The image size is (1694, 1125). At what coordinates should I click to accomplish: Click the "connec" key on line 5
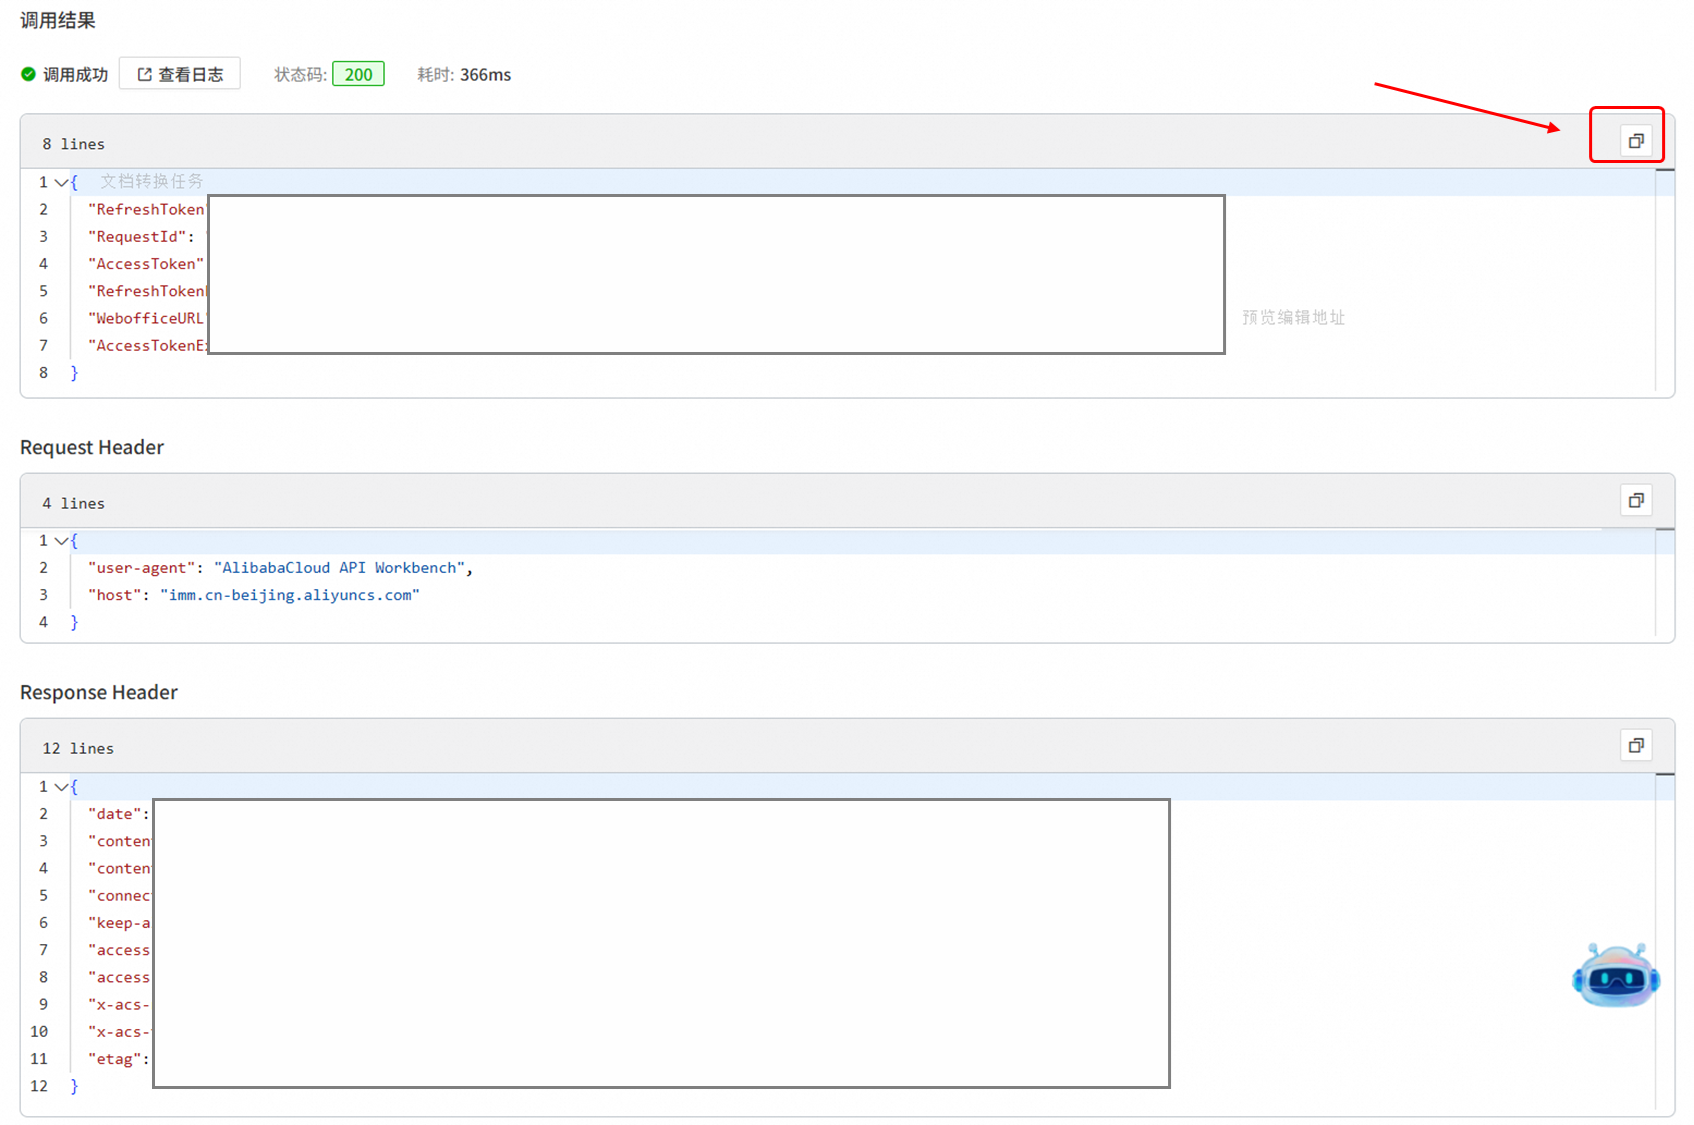(119, 896)
